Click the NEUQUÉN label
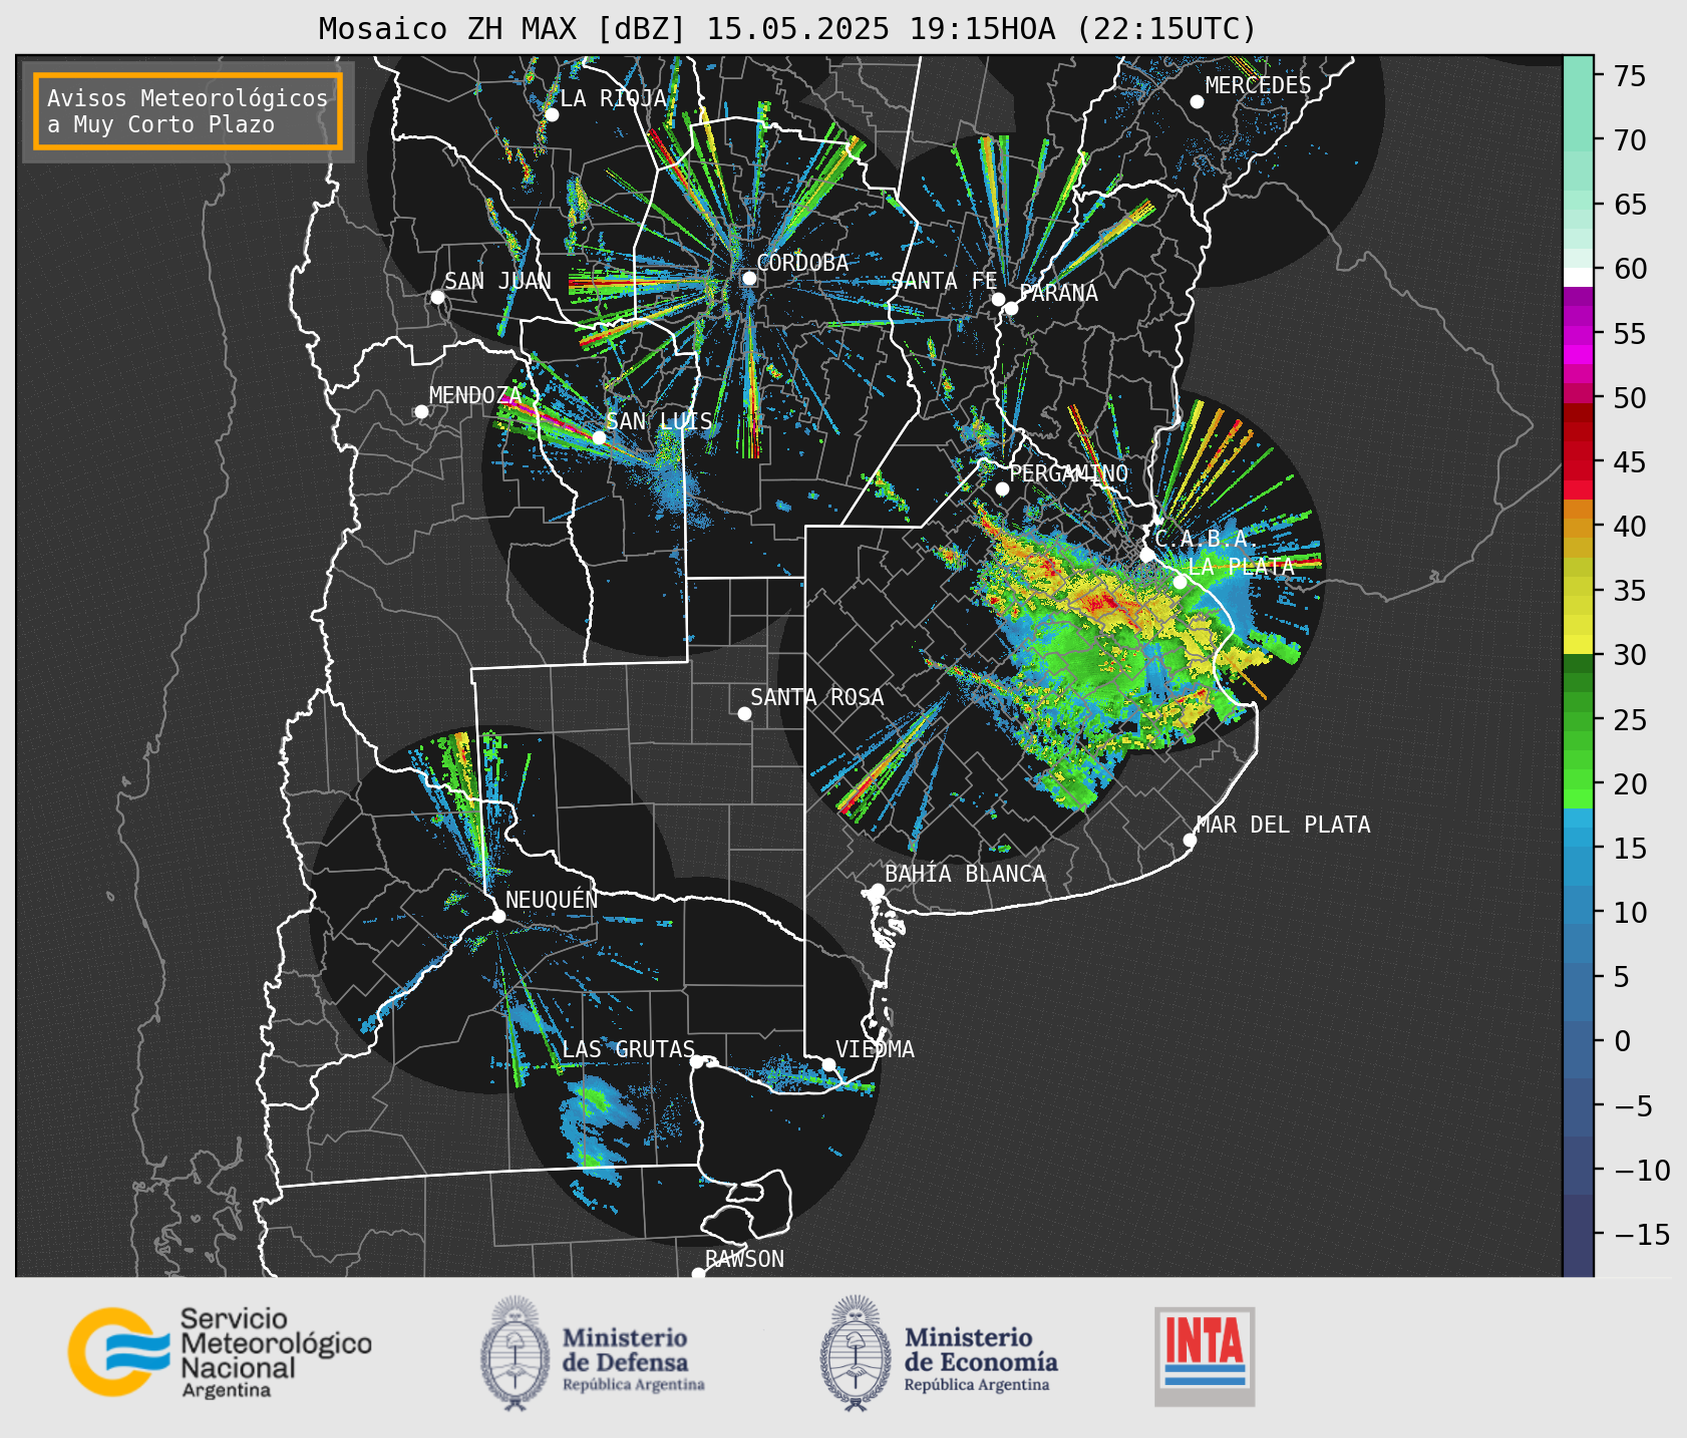1687x1438 pixels. (552, 899)
